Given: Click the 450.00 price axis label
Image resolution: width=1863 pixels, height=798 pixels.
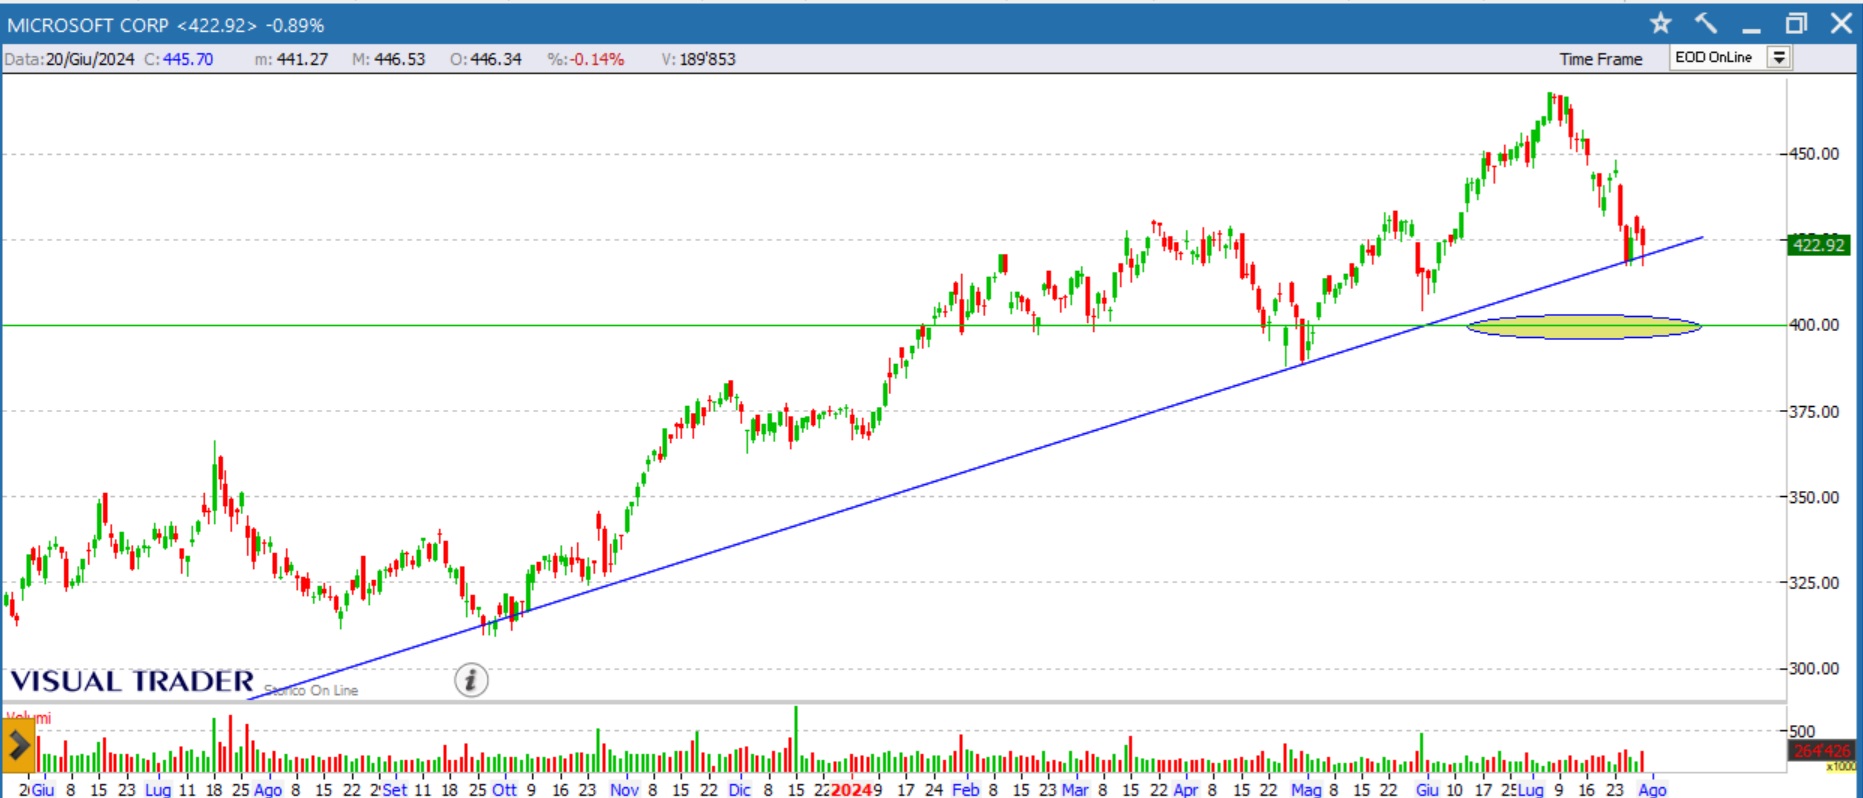Looking at the screenshot, I should pos(1814,154).
